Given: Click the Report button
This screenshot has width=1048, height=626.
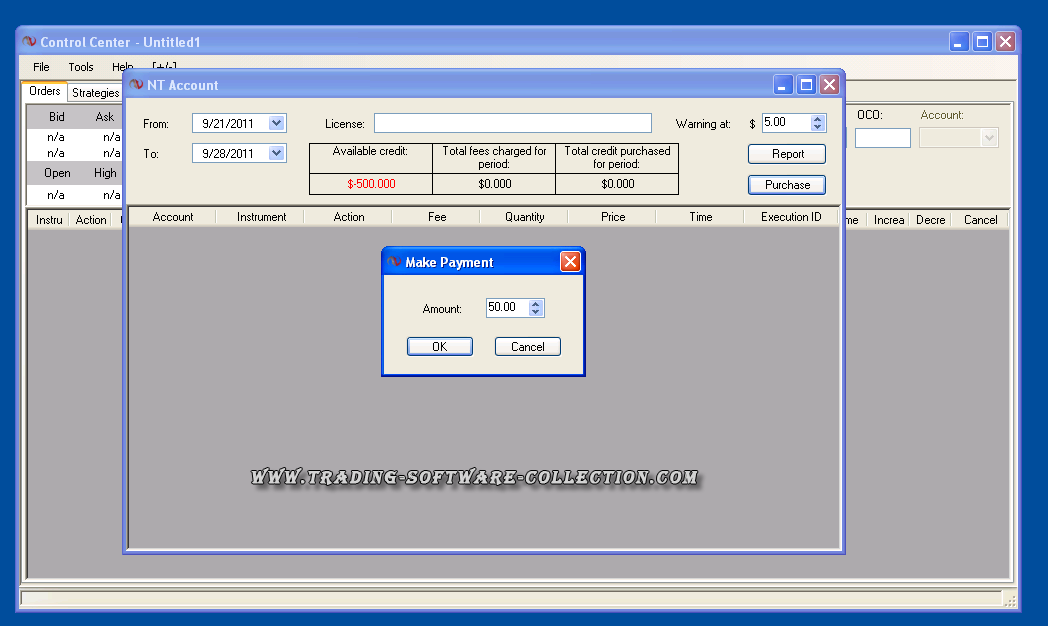Looking at the screenshot, I should point(787,154).
